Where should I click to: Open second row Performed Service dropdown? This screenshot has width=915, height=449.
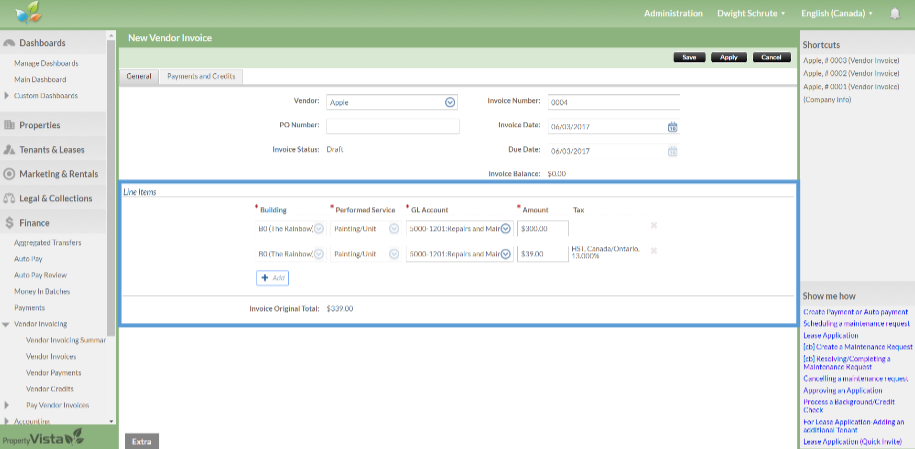coord(394,254)
